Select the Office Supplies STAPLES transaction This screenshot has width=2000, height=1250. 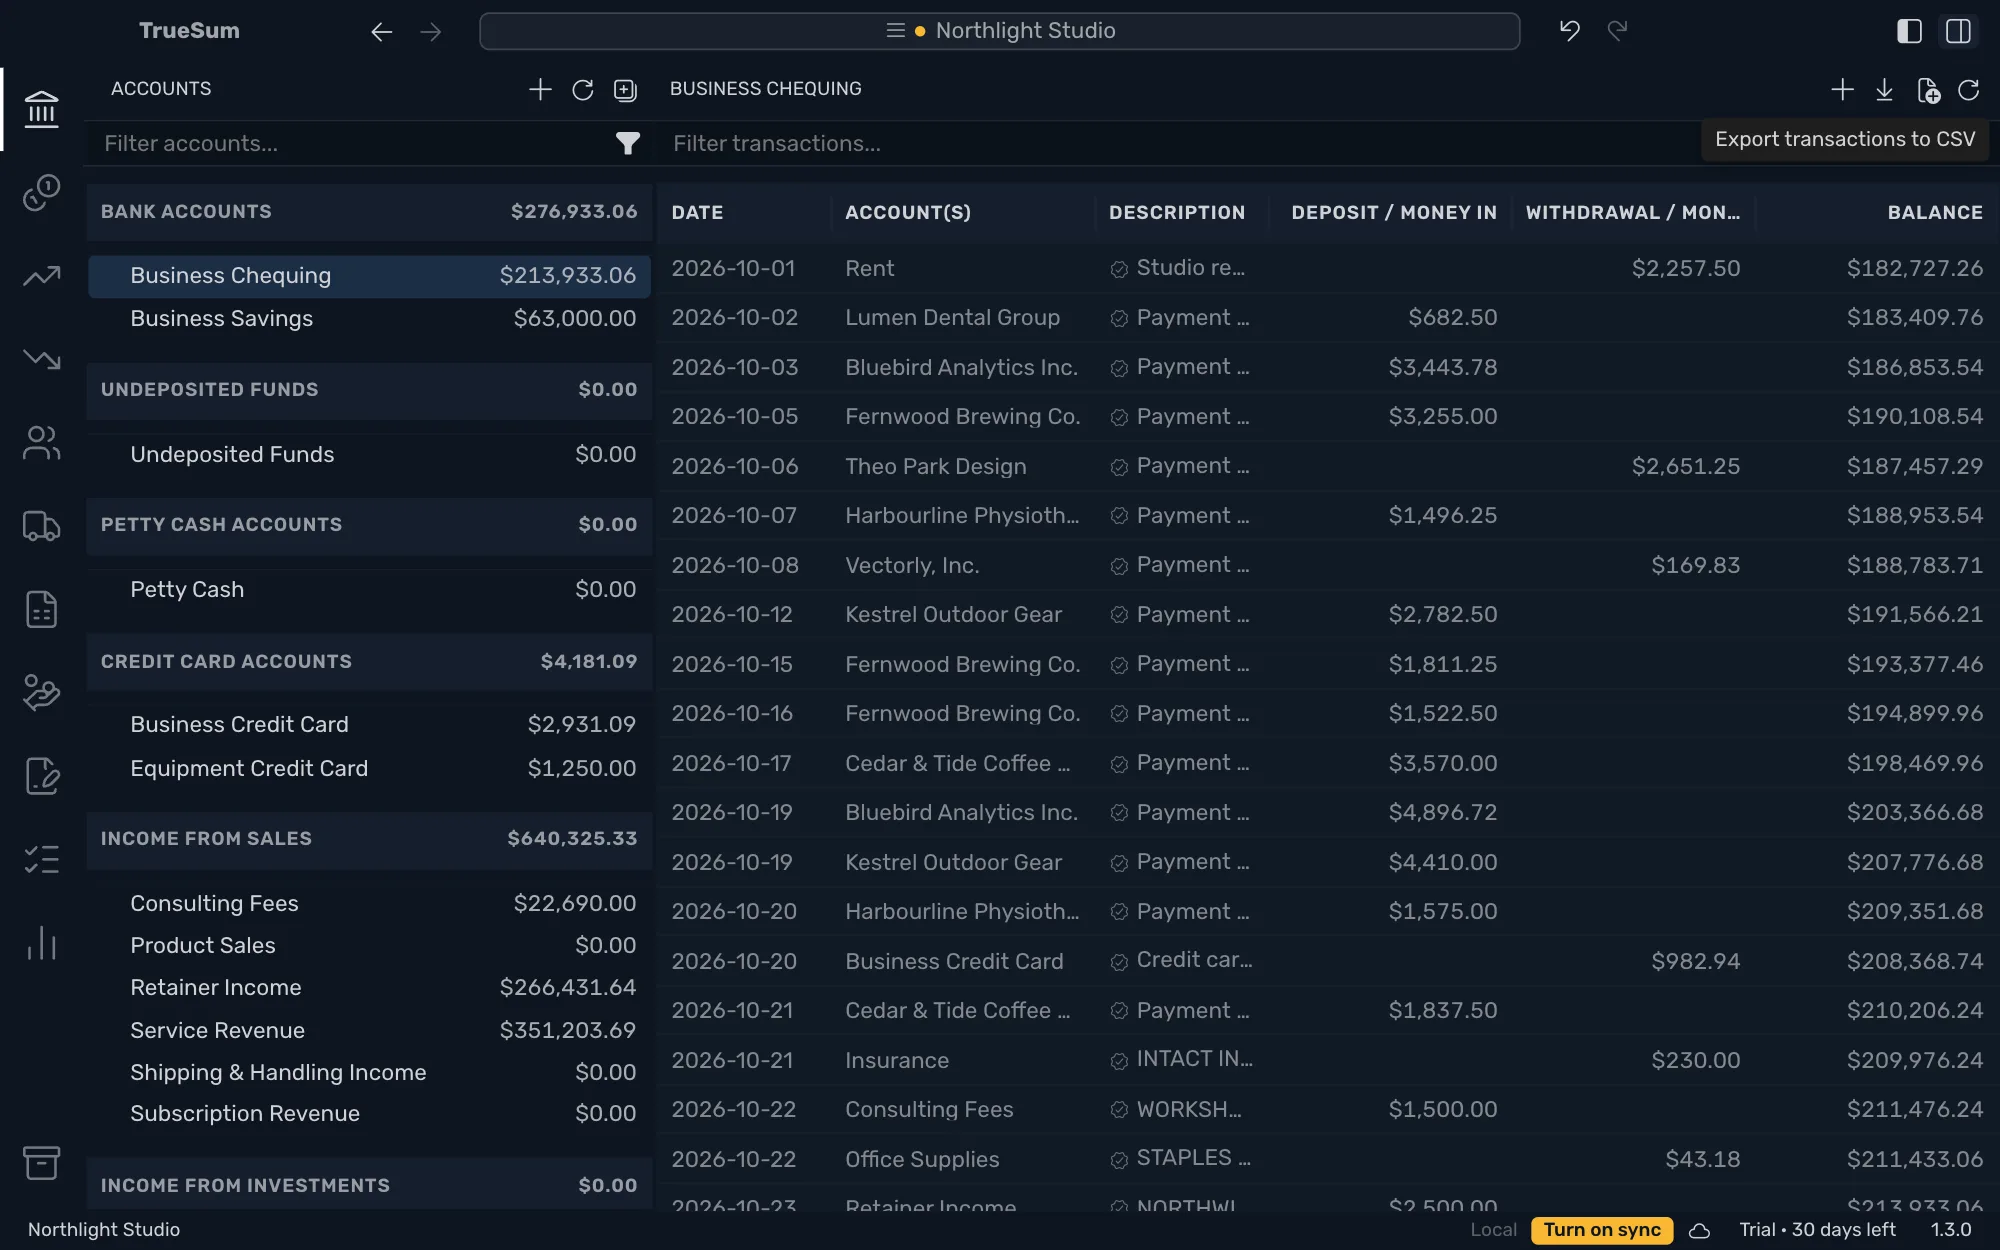[x=1327, y=1160]
